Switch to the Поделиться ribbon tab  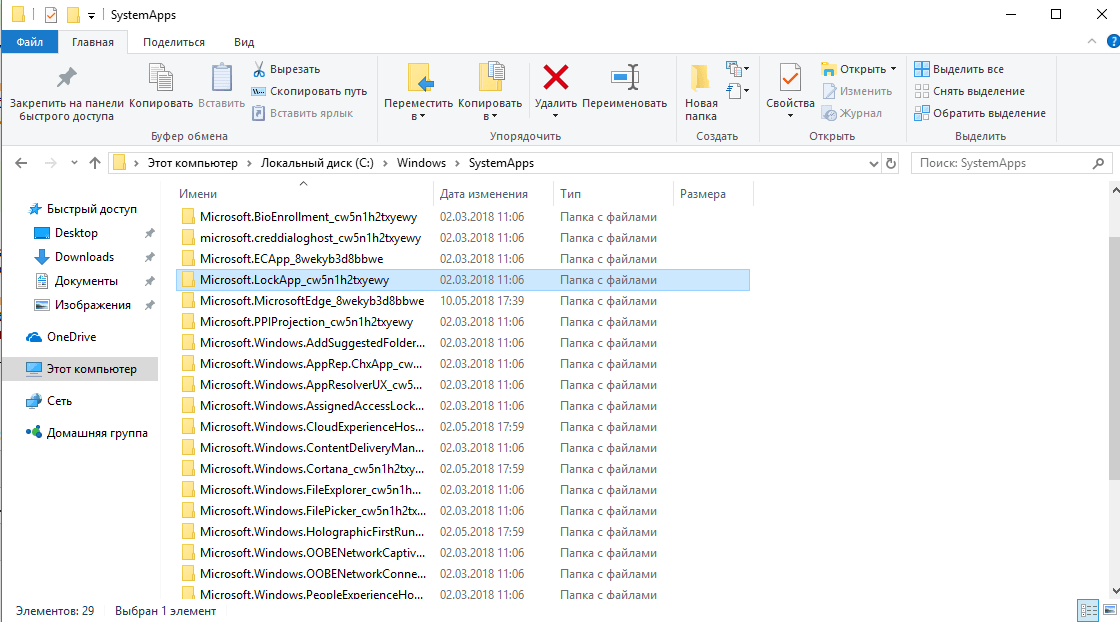(174, 42)
